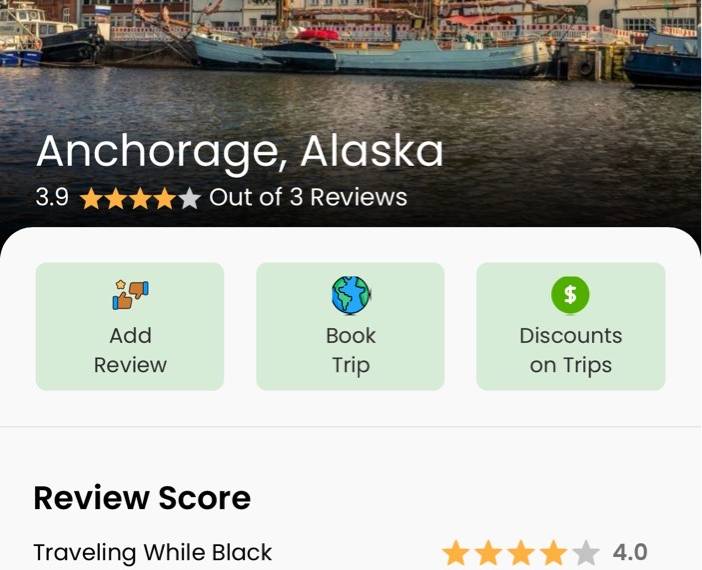Click the 3.9 rating number
Viewport: 702px width, 570px height.
52,197
